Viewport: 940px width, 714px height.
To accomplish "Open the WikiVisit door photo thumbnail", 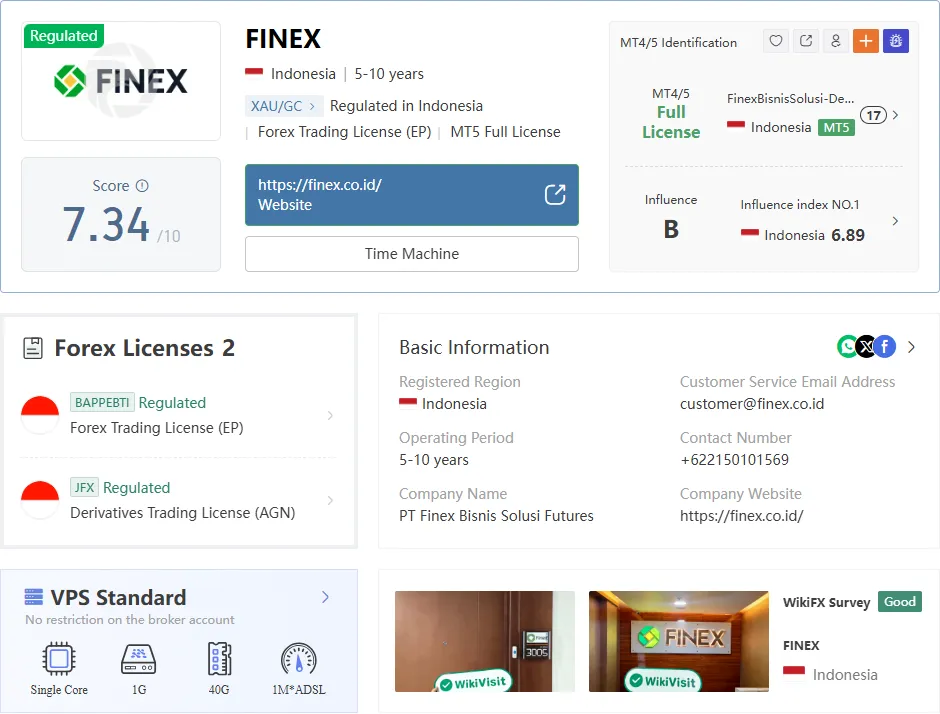I will coord(484,641).
